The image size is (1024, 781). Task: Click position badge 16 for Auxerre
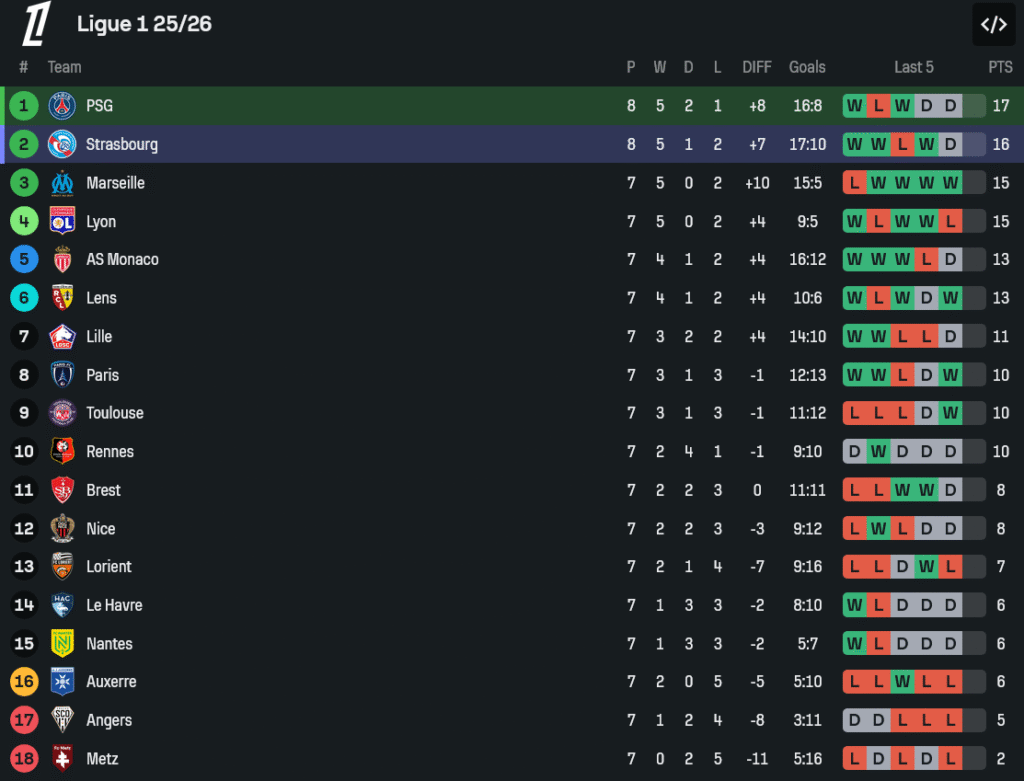point(24,682)
